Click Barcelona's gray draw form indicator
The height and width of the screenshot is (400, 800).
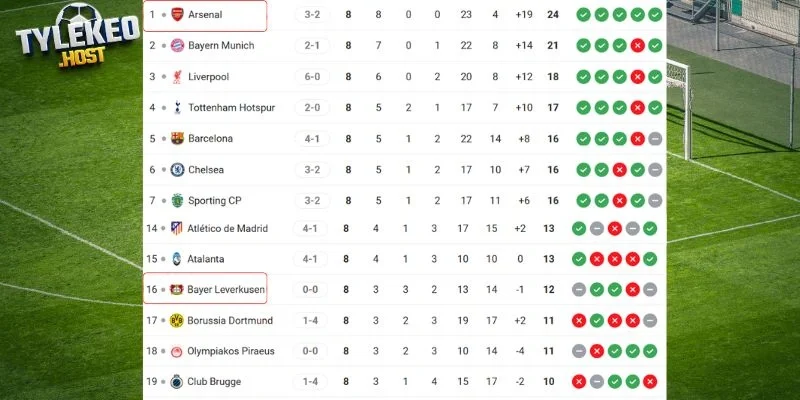pyautogui.click(x=655, y=138)
